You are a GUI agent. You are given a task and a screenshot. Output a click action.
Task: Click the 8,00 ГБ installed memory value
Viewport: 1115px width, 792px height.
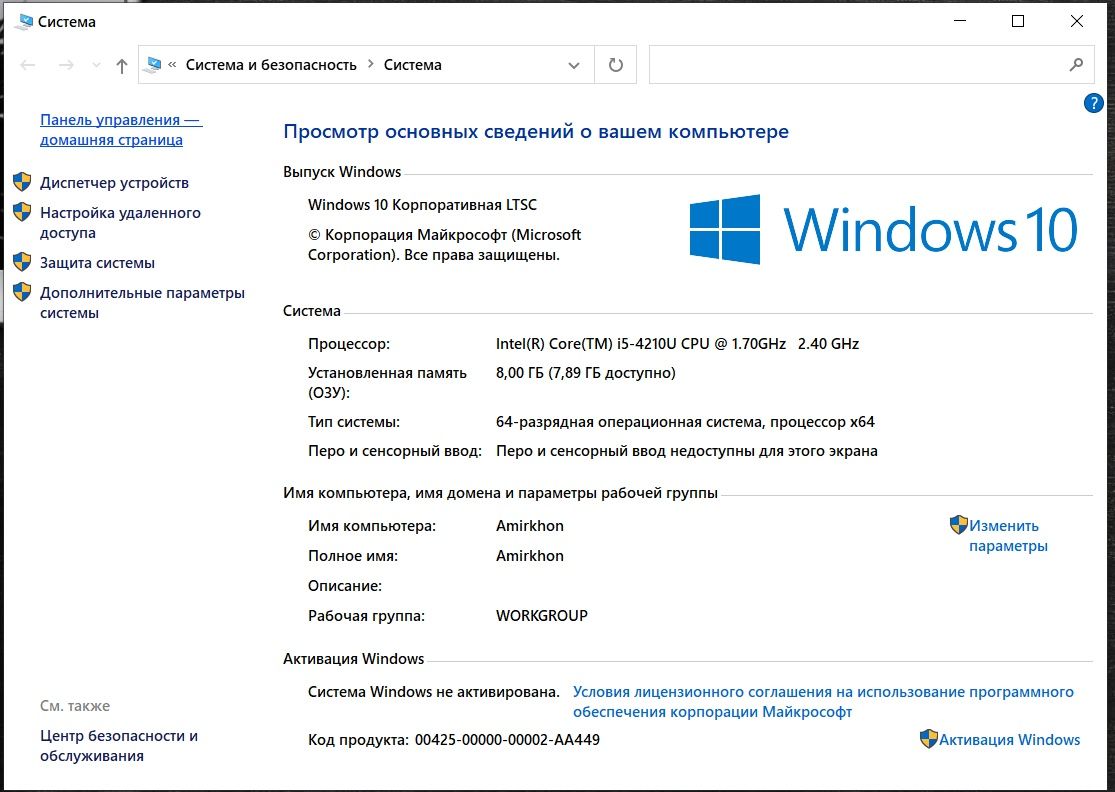(585, 373)
